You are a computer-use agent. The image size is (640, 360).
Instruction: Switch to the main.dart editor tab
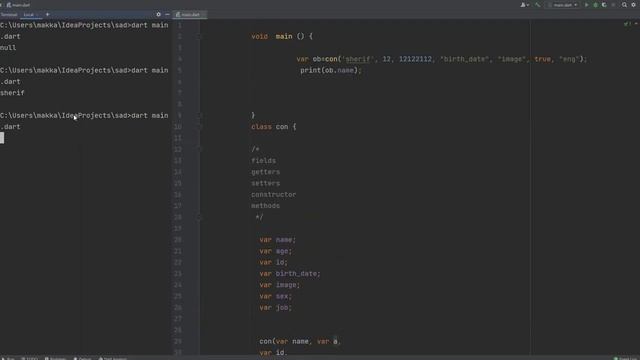click(189, 15)
